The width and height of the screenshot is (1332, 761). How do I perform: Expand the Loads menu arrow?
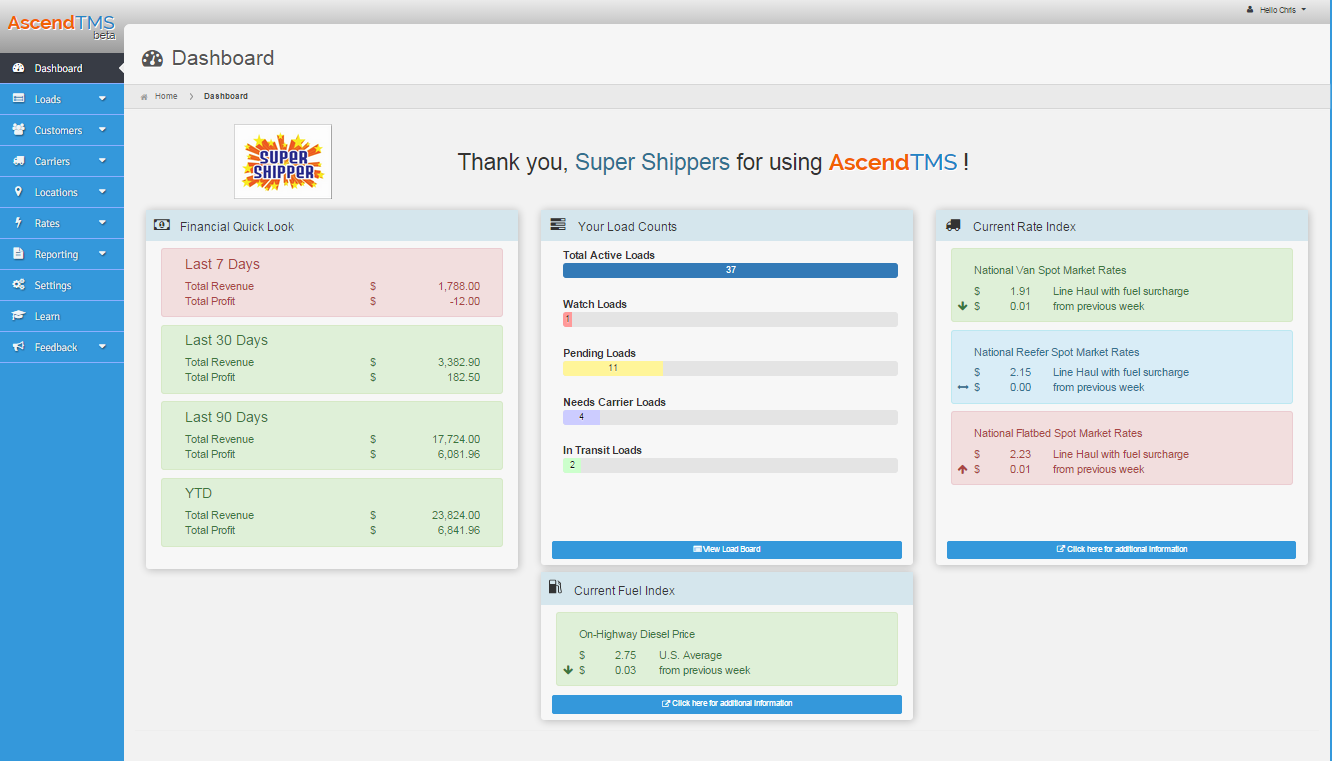[102, 99]
